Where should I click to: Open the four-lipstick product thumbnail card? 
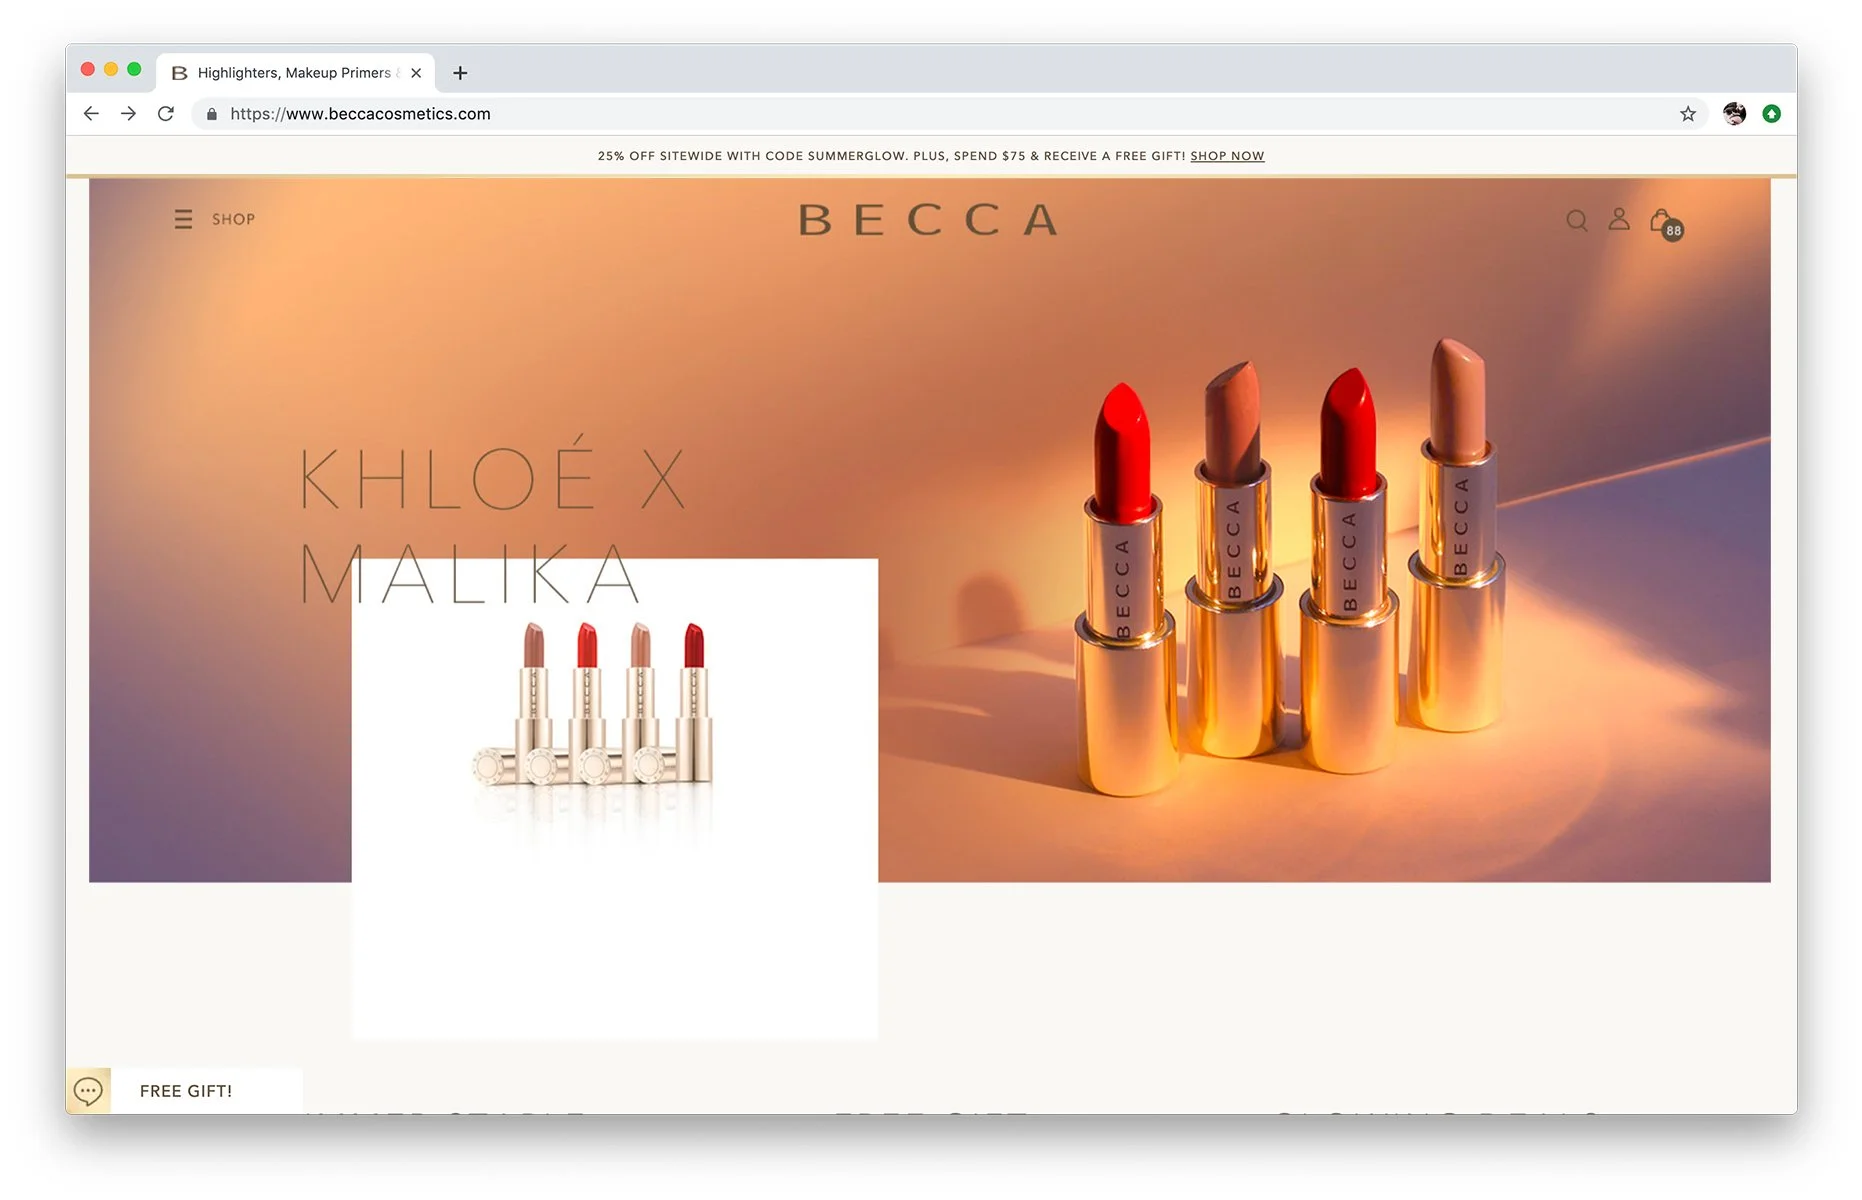coord(615,799)
